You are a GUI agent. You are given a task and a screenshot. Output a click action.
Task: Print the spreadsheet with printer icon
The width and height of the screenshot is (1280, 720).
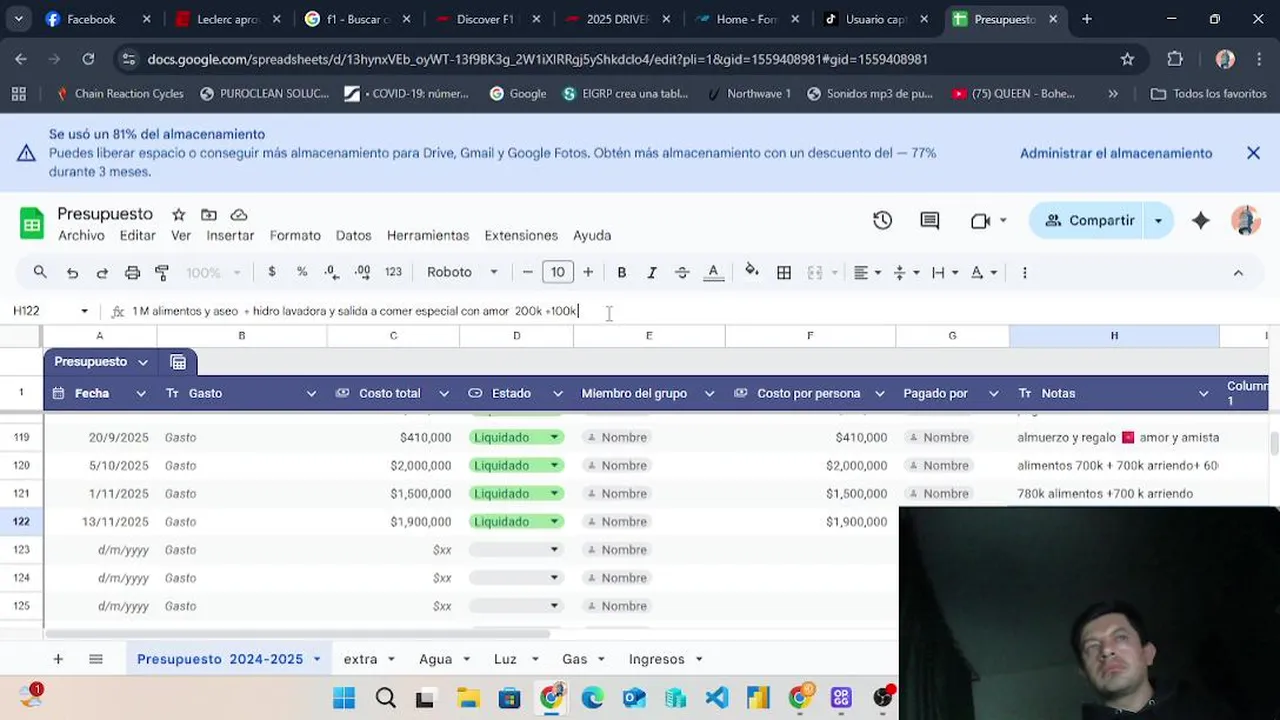(x=132, y=272)
